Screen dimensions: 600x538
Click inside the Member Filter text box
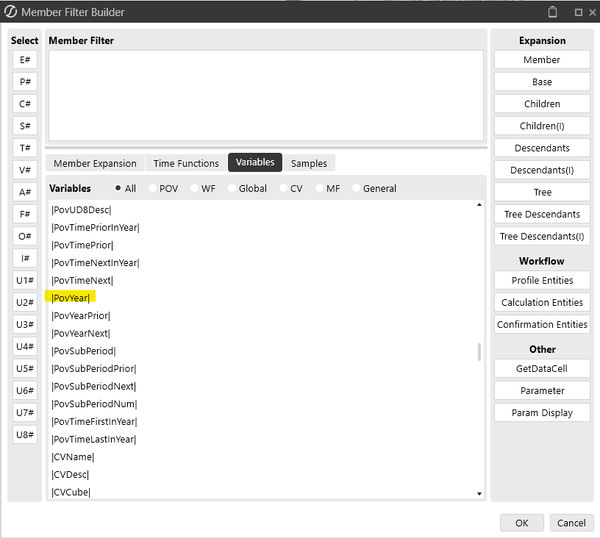[265, 90]
